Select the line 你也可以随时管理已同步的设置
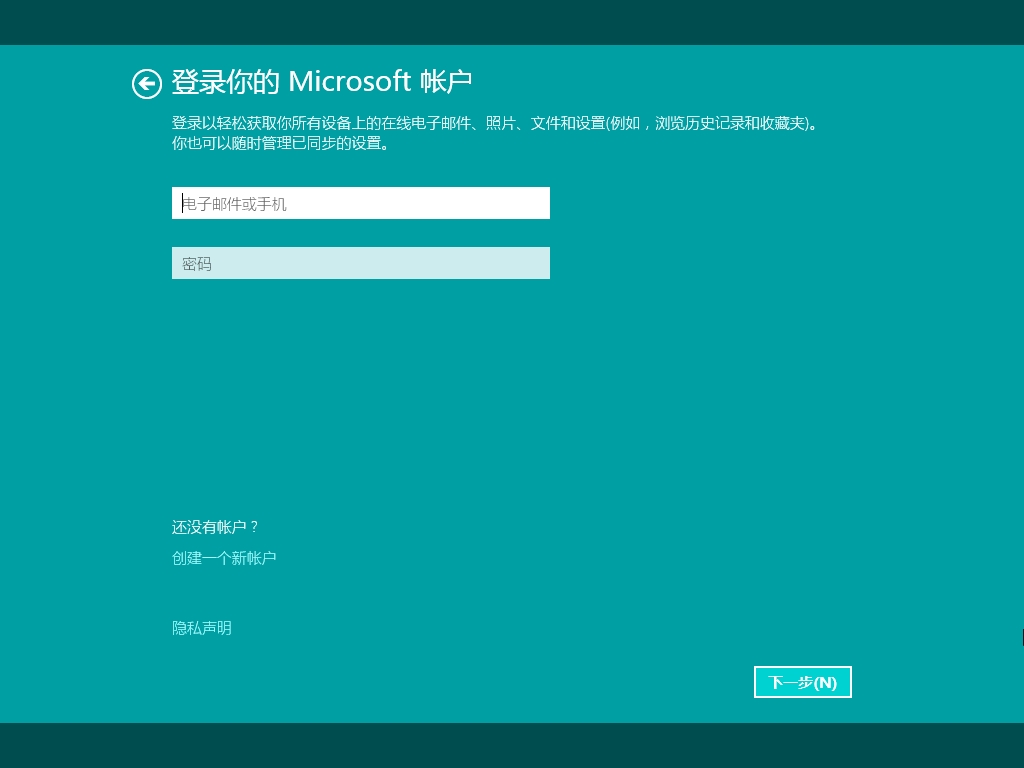 pos(280,143)
